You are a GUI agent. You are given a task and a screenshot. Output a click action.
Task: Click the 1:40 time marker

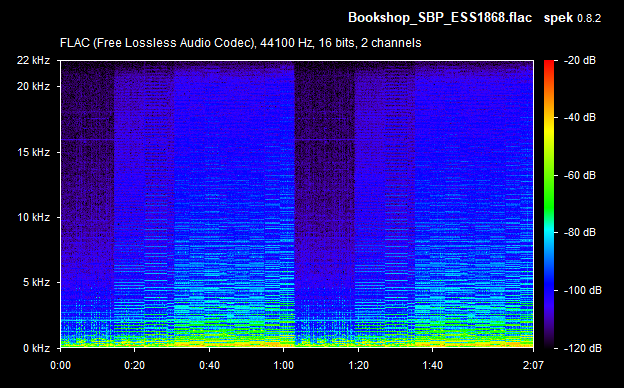(x=433, y=365)
